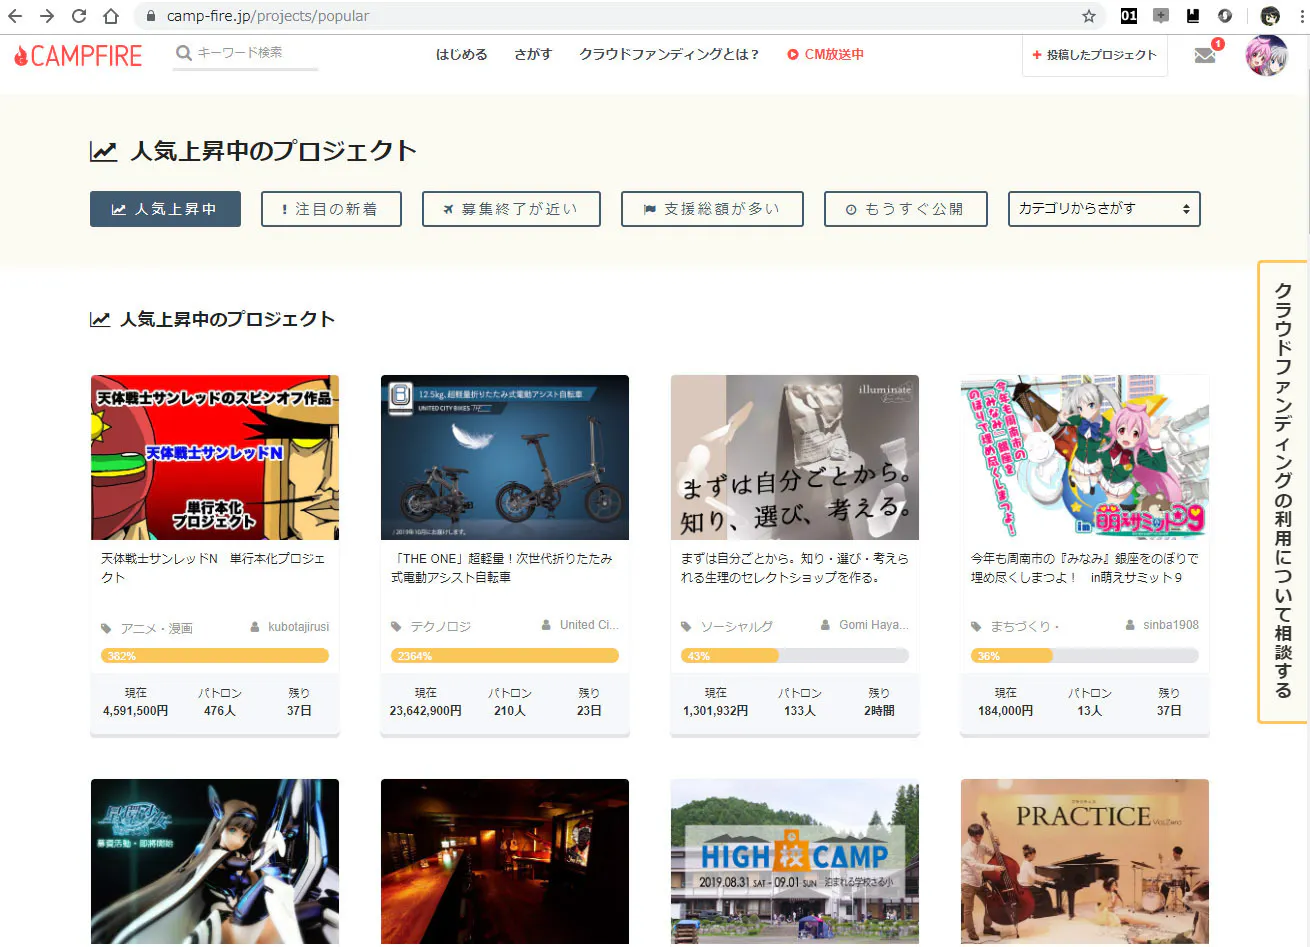1310x947 pixels.
Task: Click the 投稿したプロジェクト button
Action: [x=1094, y=55]
